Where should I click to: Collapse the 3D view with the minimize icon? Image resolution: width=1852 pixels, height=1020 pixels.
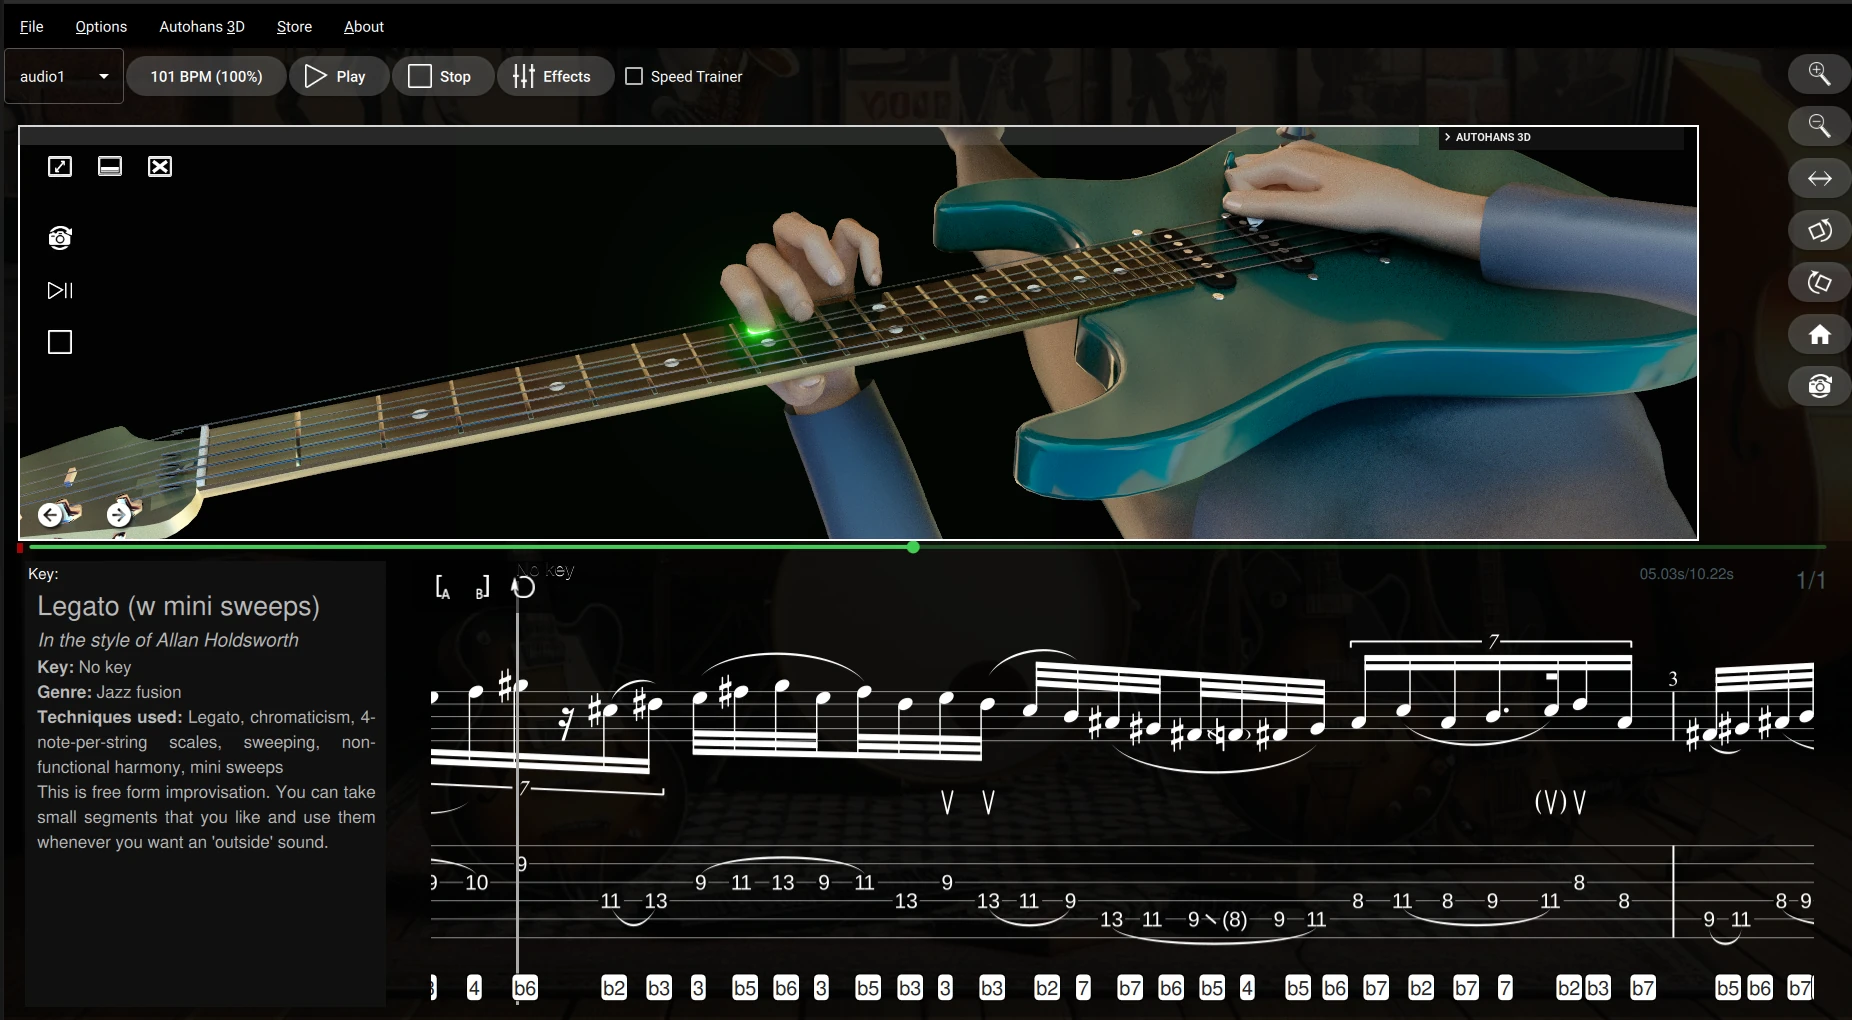click(x=110, y=167)
